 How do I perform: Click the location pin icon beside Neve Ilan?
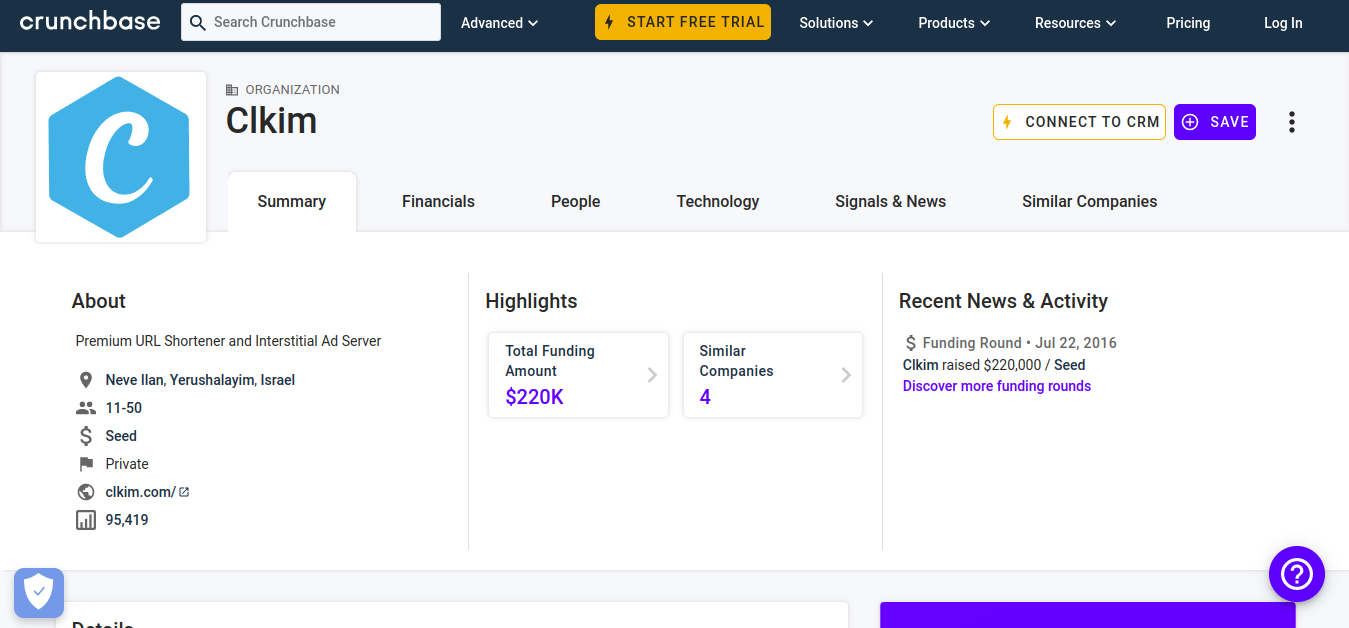click(86, 380)
